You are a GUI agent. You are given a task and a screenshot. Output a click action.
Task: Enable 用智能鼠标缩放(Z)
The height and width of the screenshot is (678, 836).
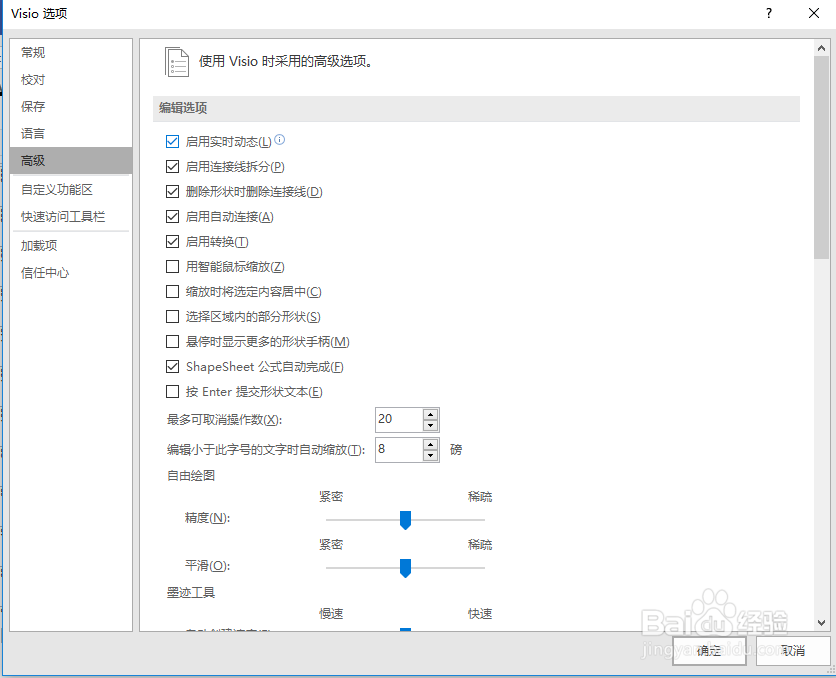click(172, 267)
